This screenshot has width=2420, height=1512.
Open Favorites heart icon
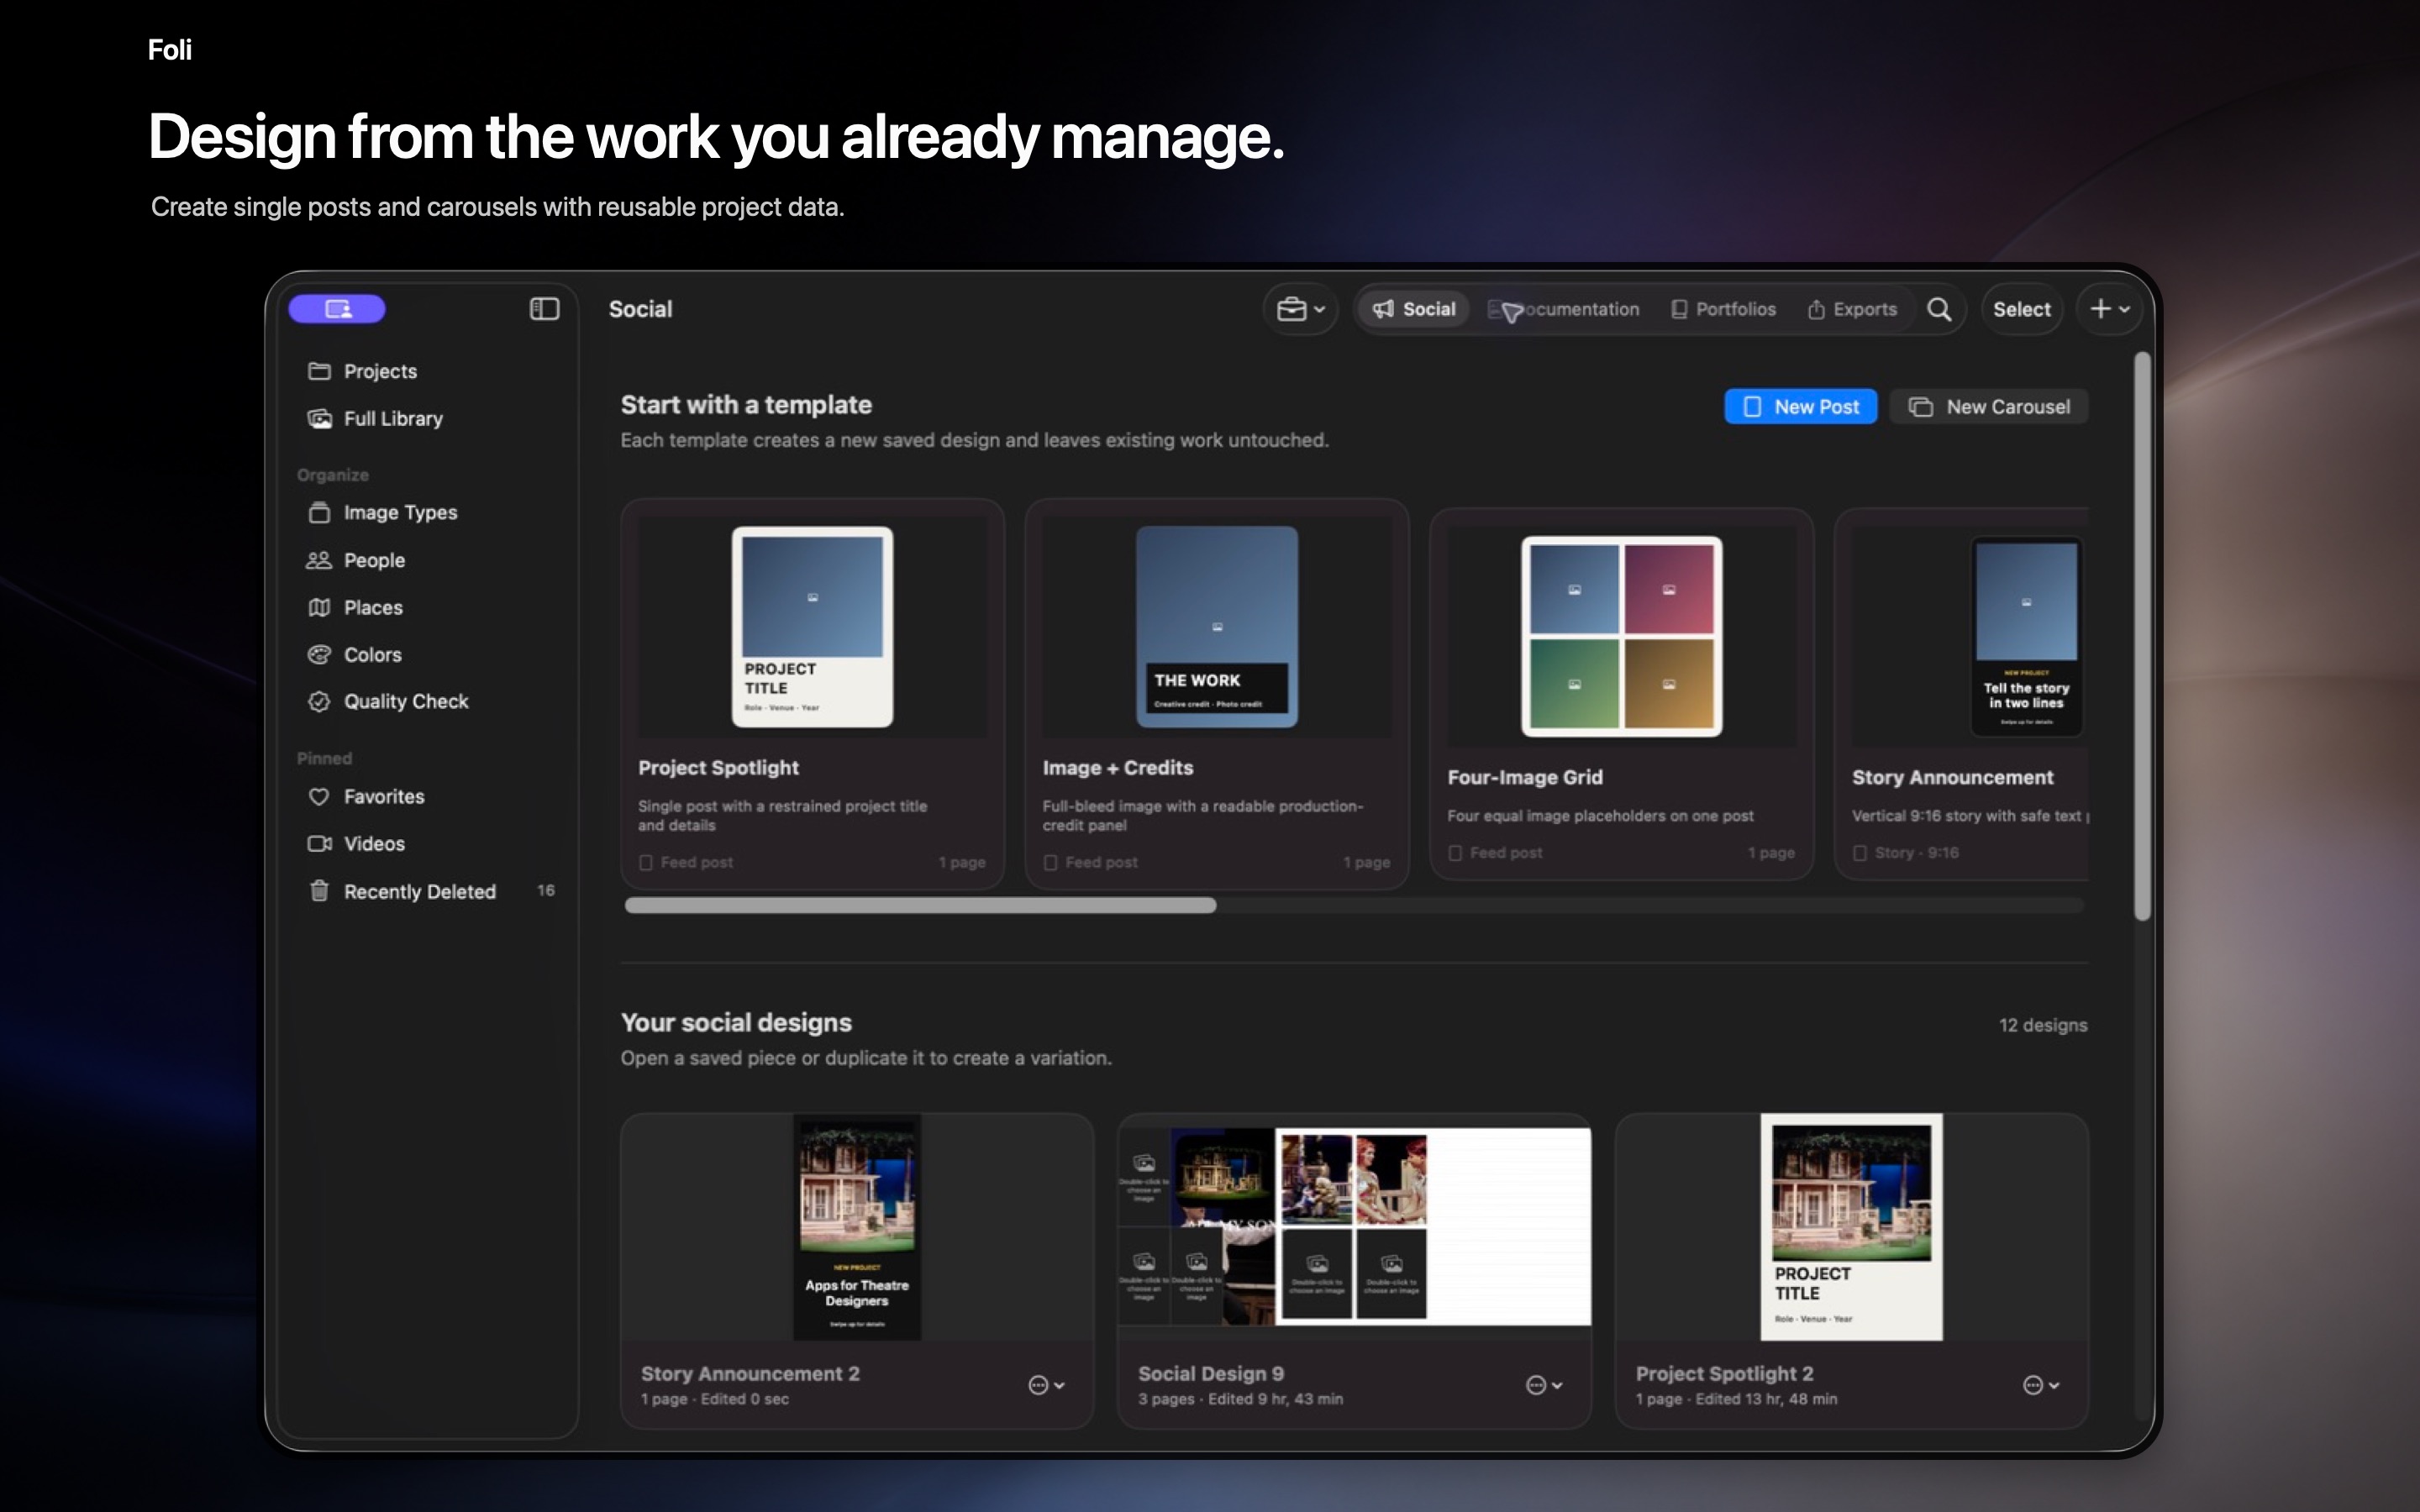[x=319, y=796]
